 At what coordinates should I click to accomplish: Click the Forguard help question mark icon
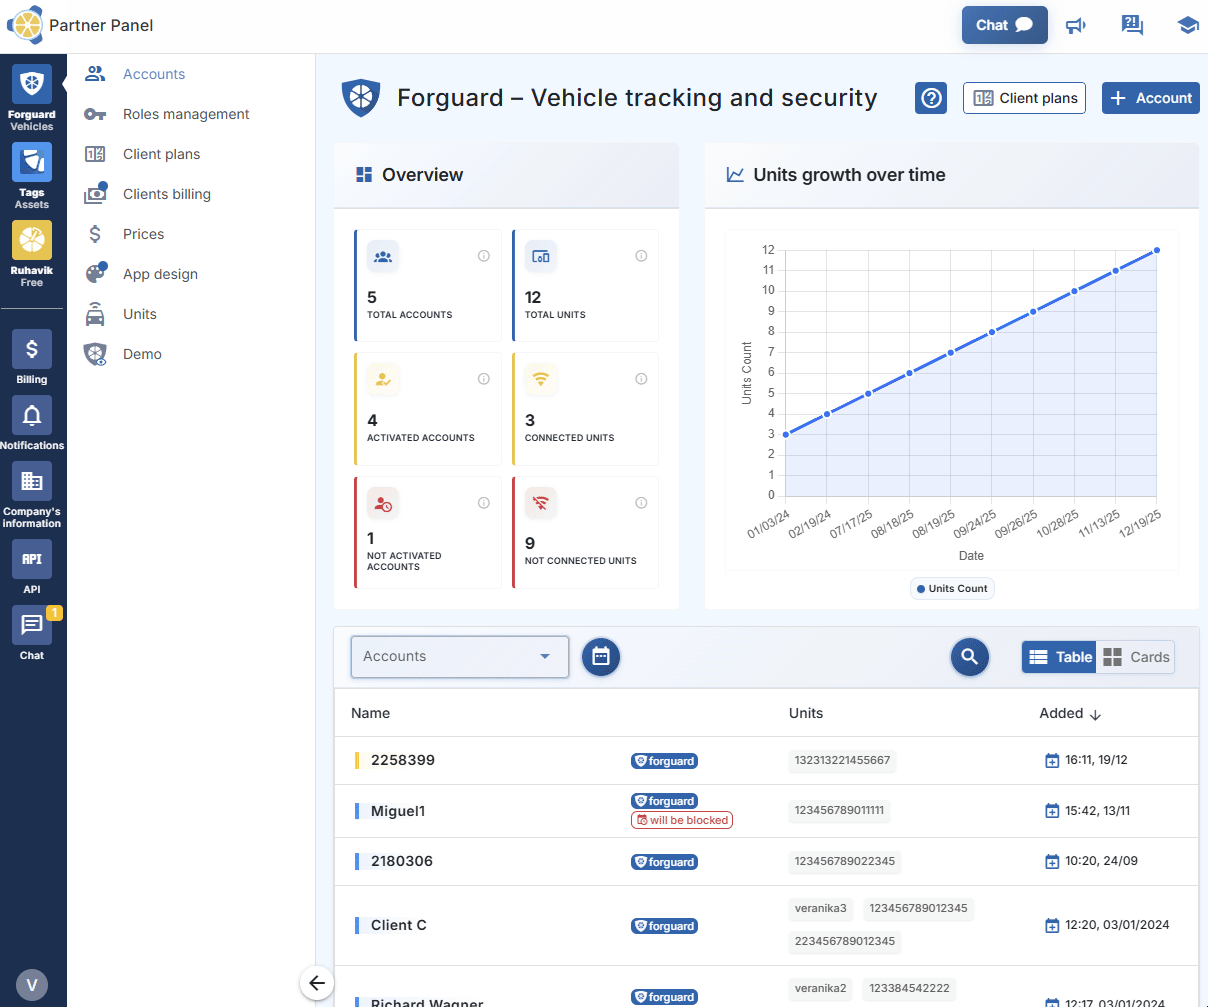pos(931,98)
